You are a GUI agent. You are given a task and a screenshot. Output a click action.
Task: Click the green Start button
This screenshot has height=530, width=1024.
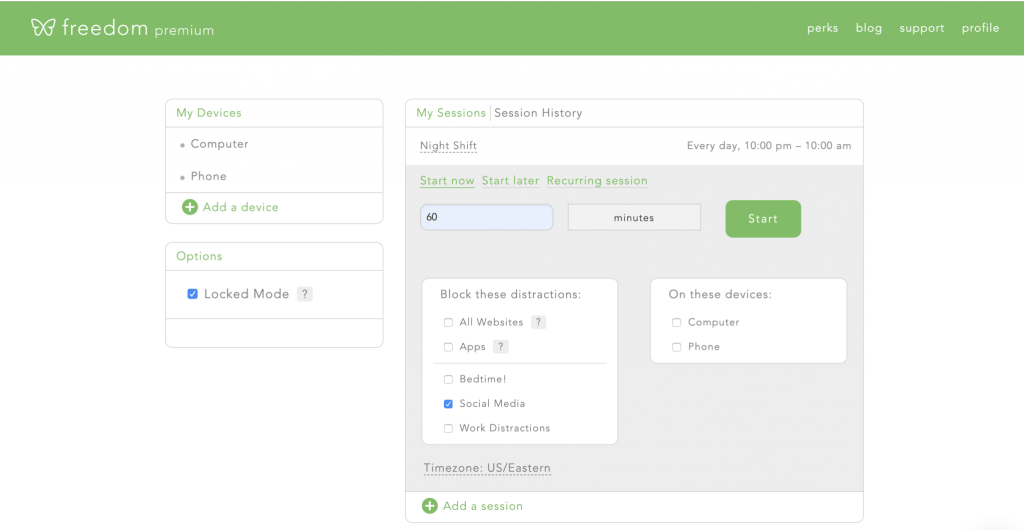[763, 219]
